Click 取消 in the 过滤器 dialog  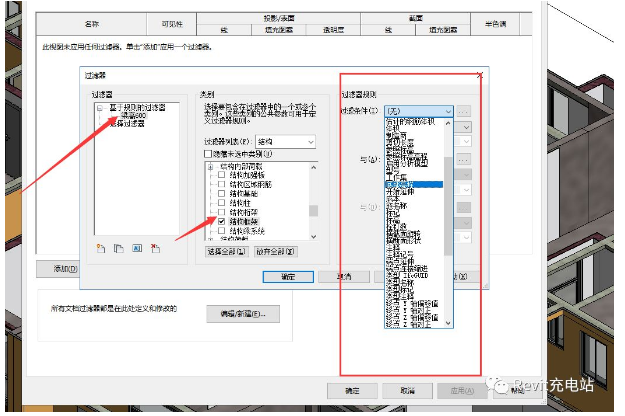click(x=344, y=277)
